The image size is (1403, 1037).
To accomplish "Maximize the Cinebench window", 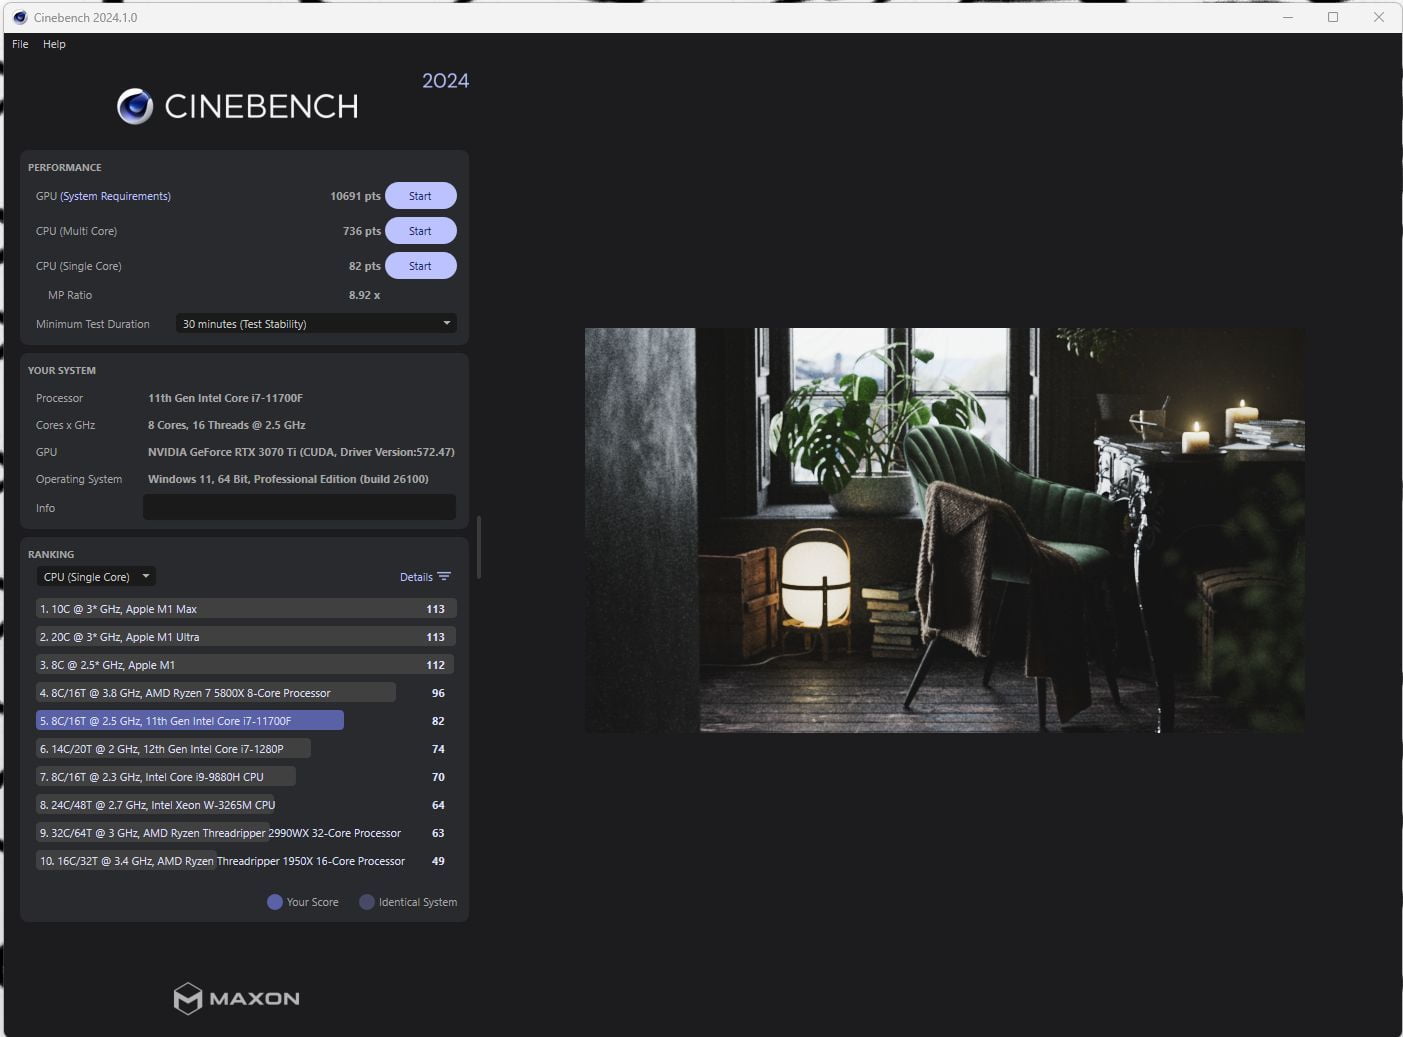I will click(x=1333, y=17).
